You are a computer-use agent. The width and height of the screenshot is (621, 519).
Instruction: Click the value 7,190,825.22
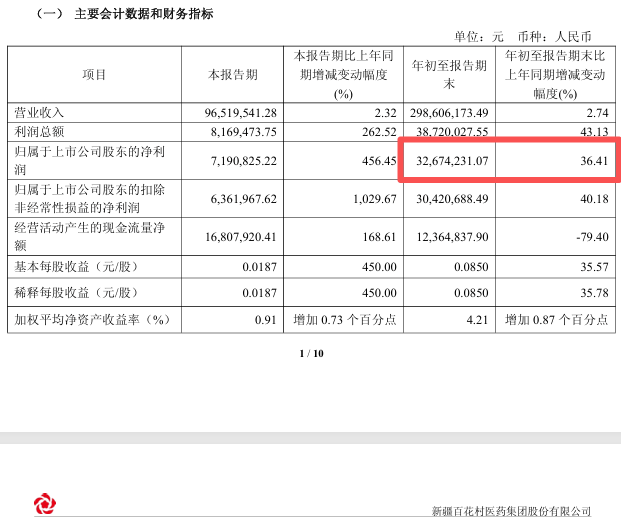point(244,161)
